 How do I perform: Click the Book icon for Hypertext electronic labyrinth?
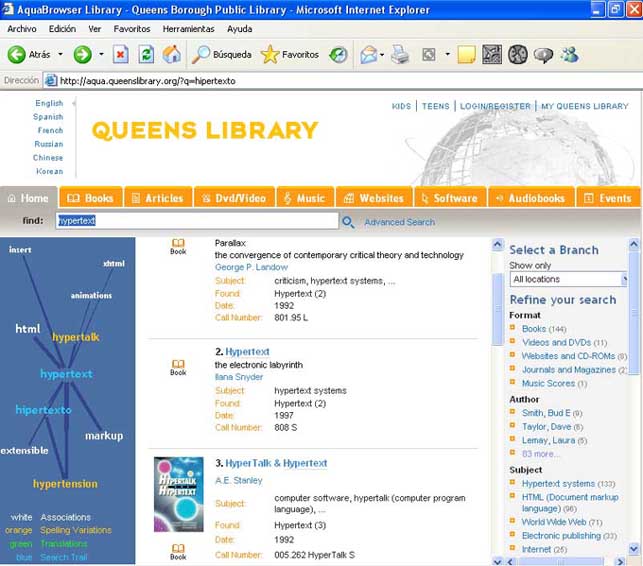click(178, 367)
